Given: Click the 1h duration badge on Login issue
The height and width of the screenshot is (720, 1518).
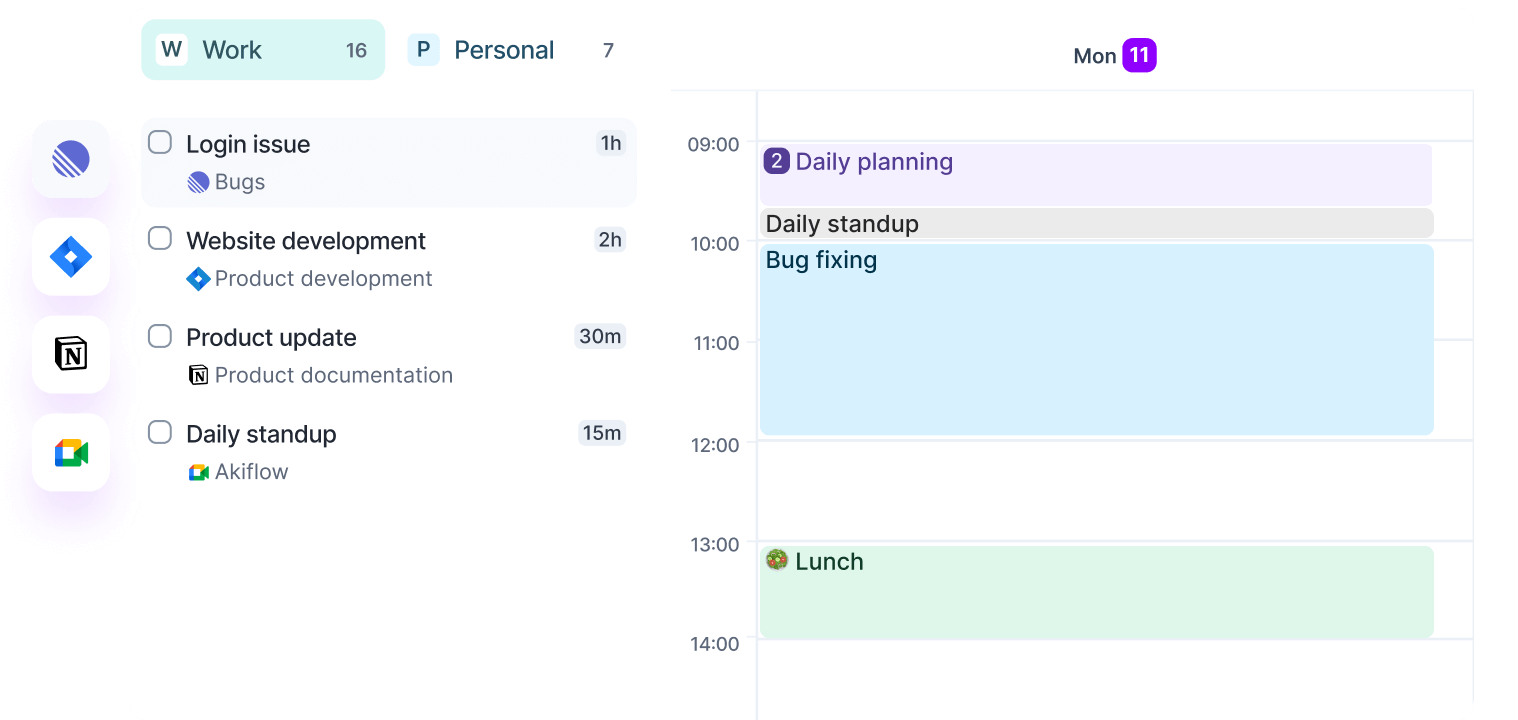Looking at the screenshot, I should (610, 143).
